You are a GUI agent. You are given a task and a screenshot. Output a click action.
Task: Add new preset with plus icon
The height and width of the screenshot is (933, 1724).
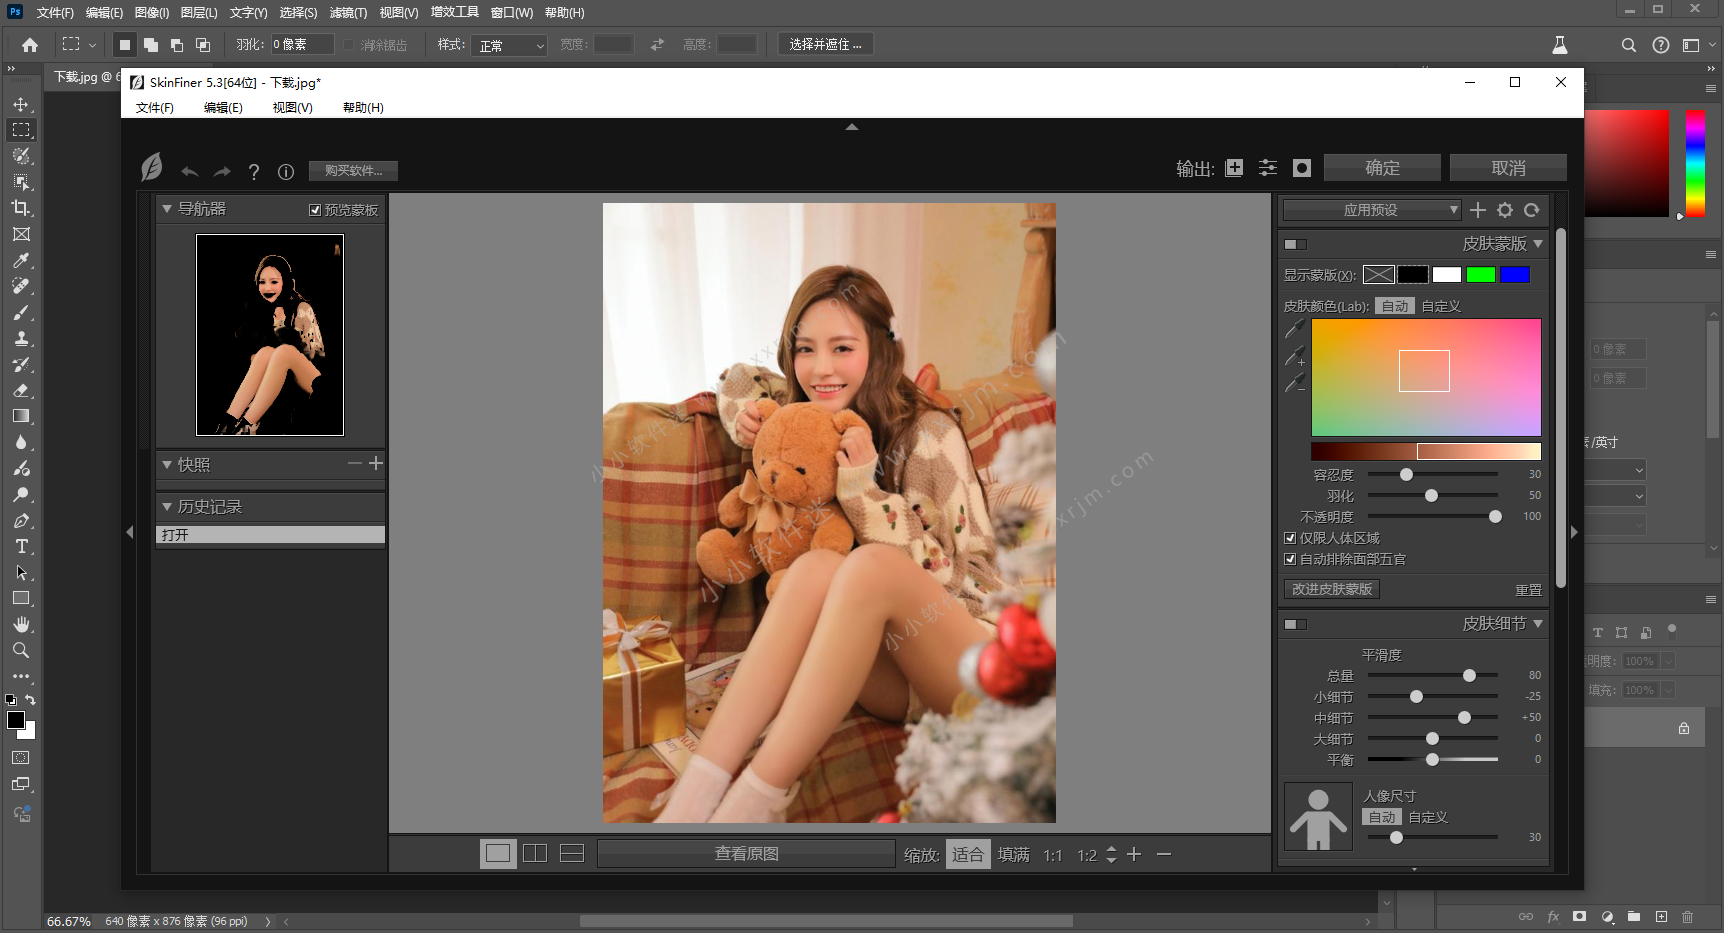tap(1478, 210)
